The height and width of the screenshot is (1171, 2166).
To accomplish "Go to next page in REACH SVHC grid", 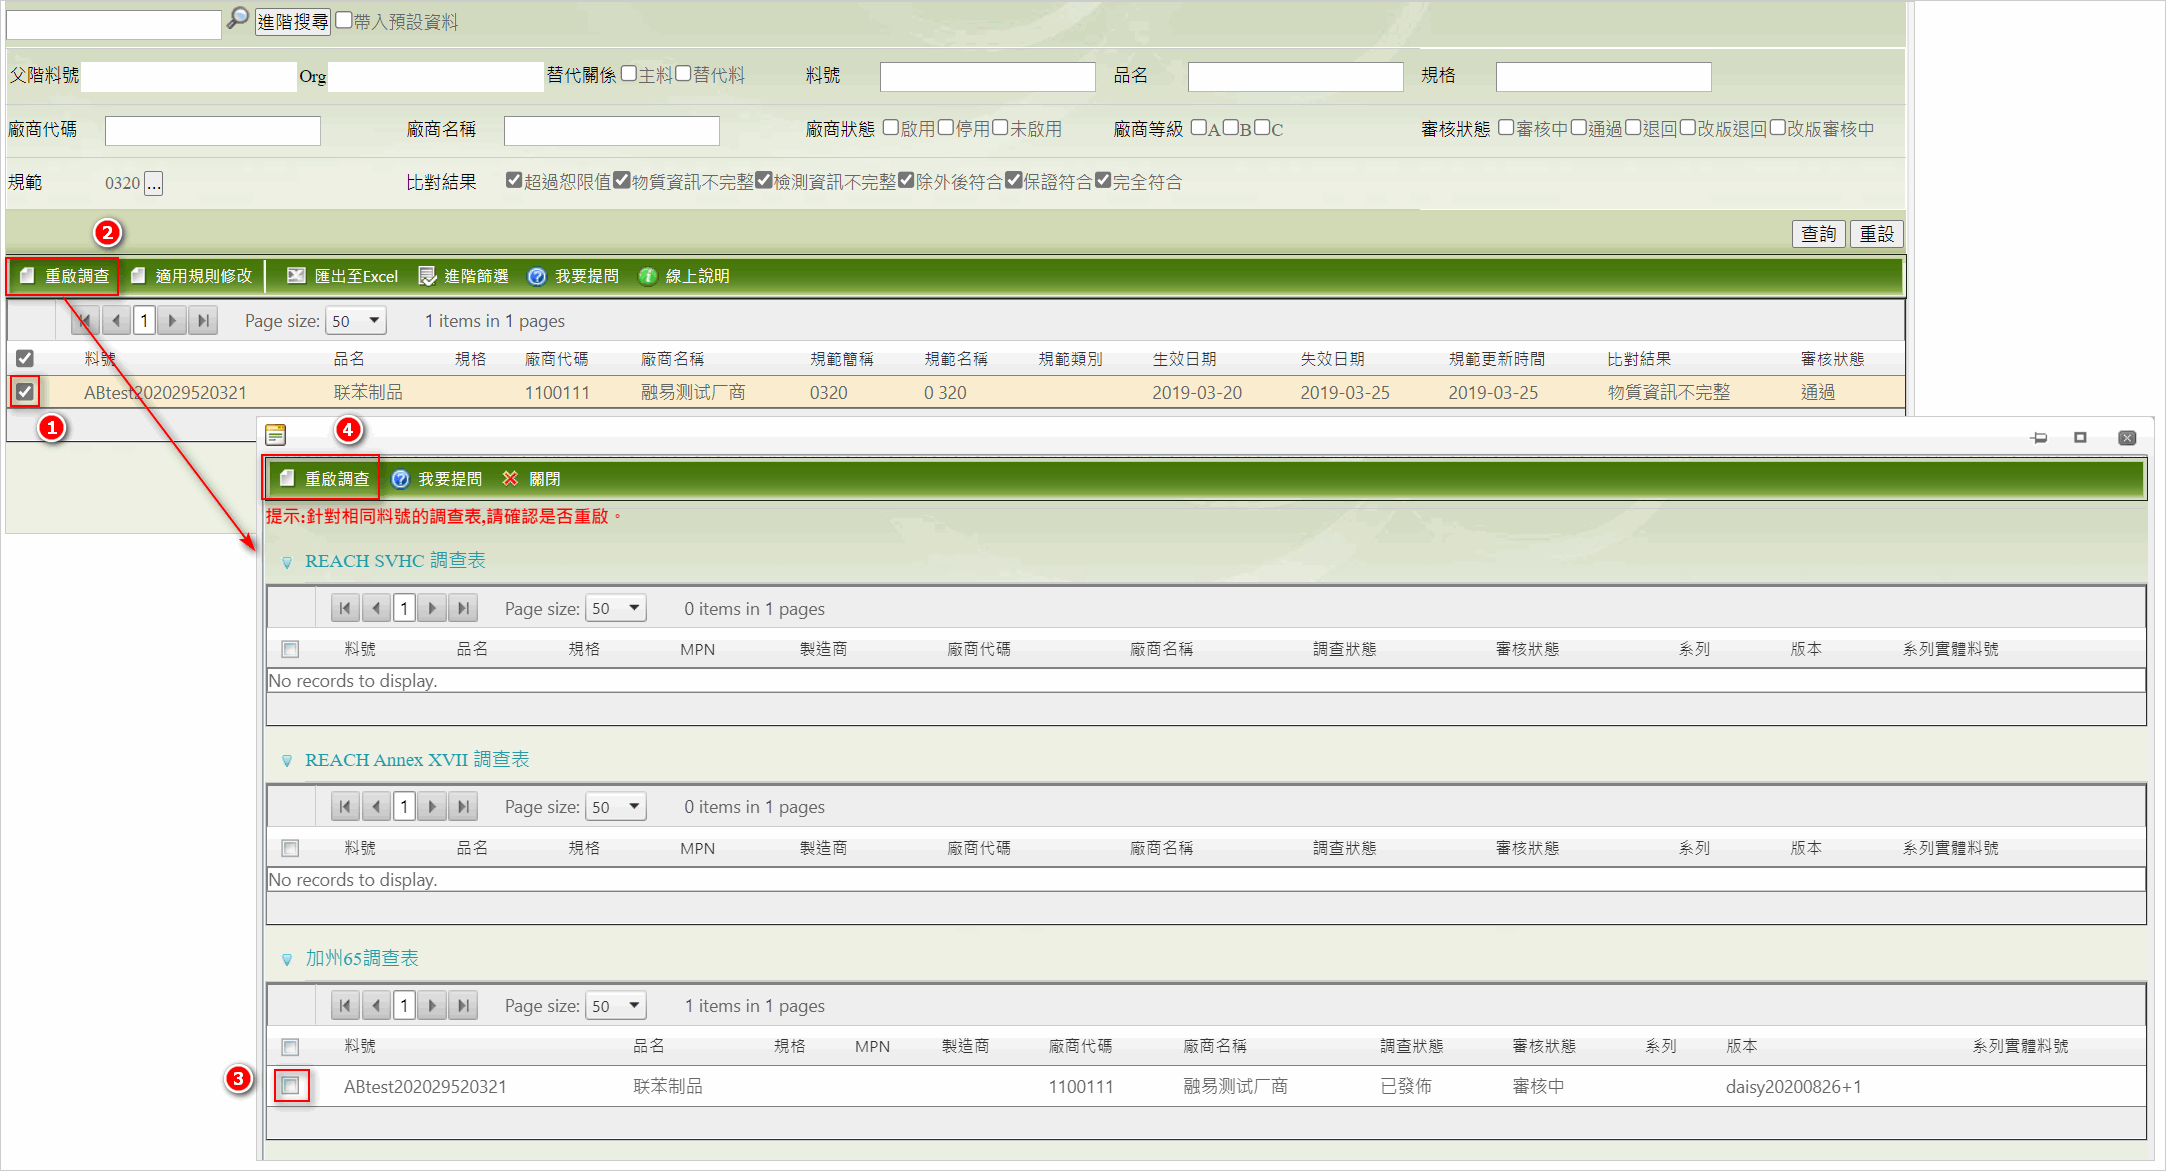I will tap(432, 608).
